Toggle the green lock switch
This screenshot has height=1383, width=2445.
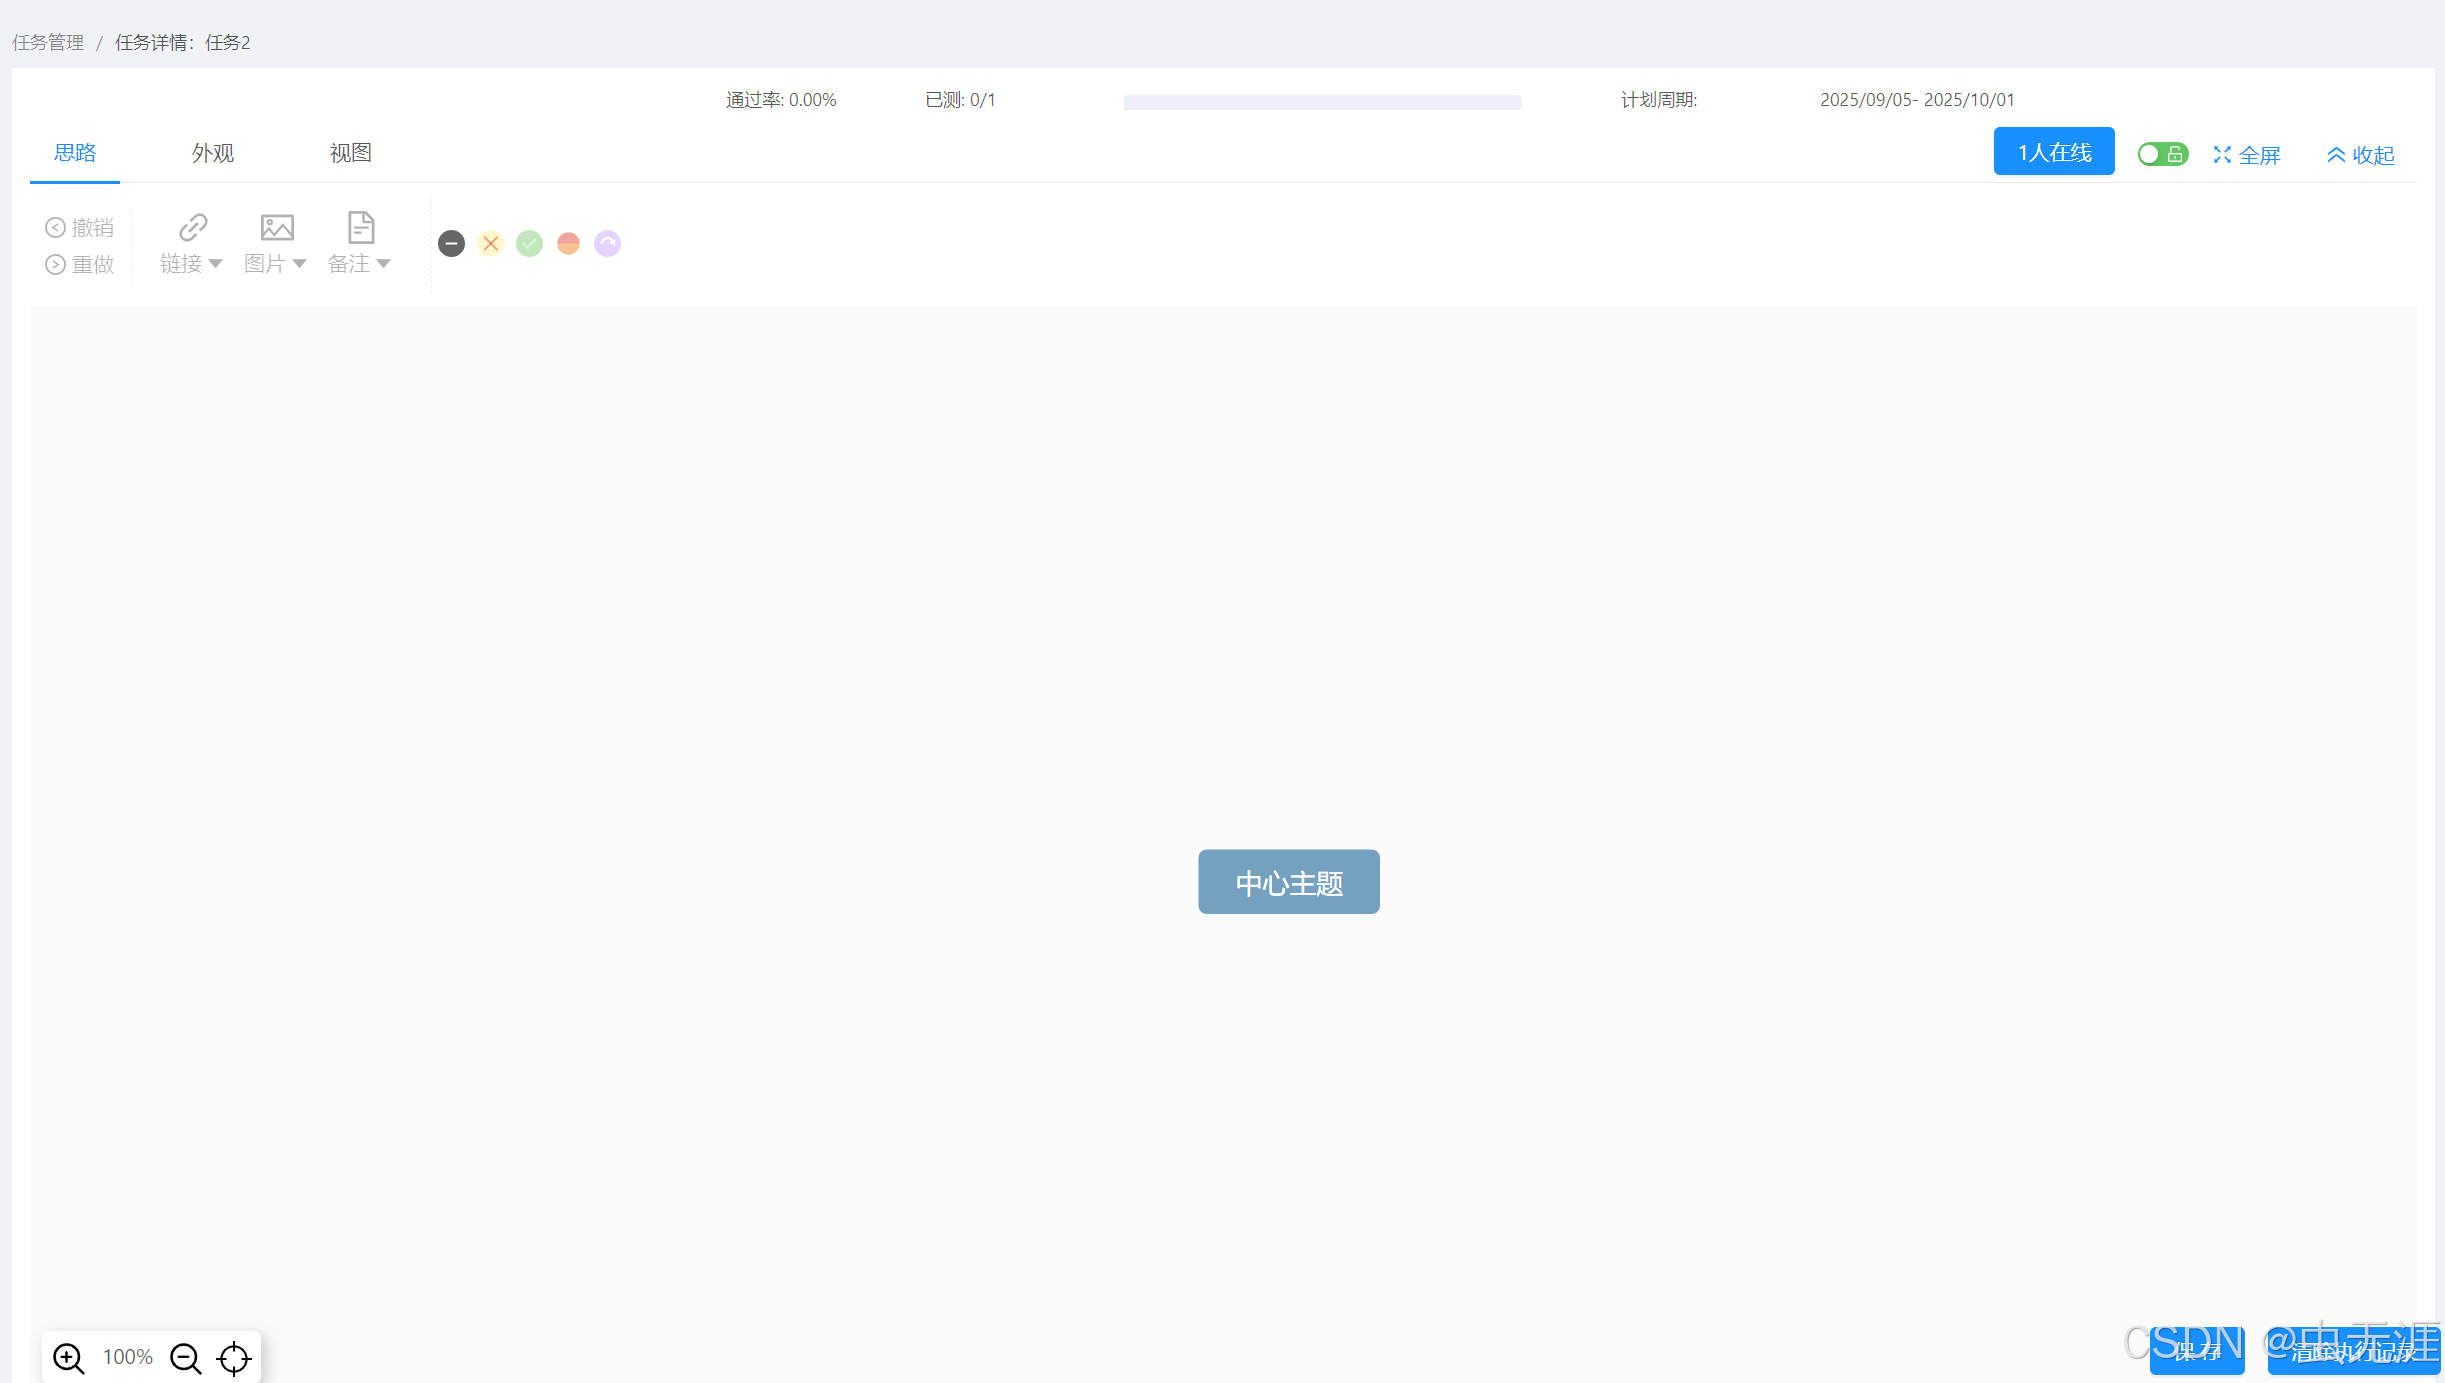(x=2162, y=154)
